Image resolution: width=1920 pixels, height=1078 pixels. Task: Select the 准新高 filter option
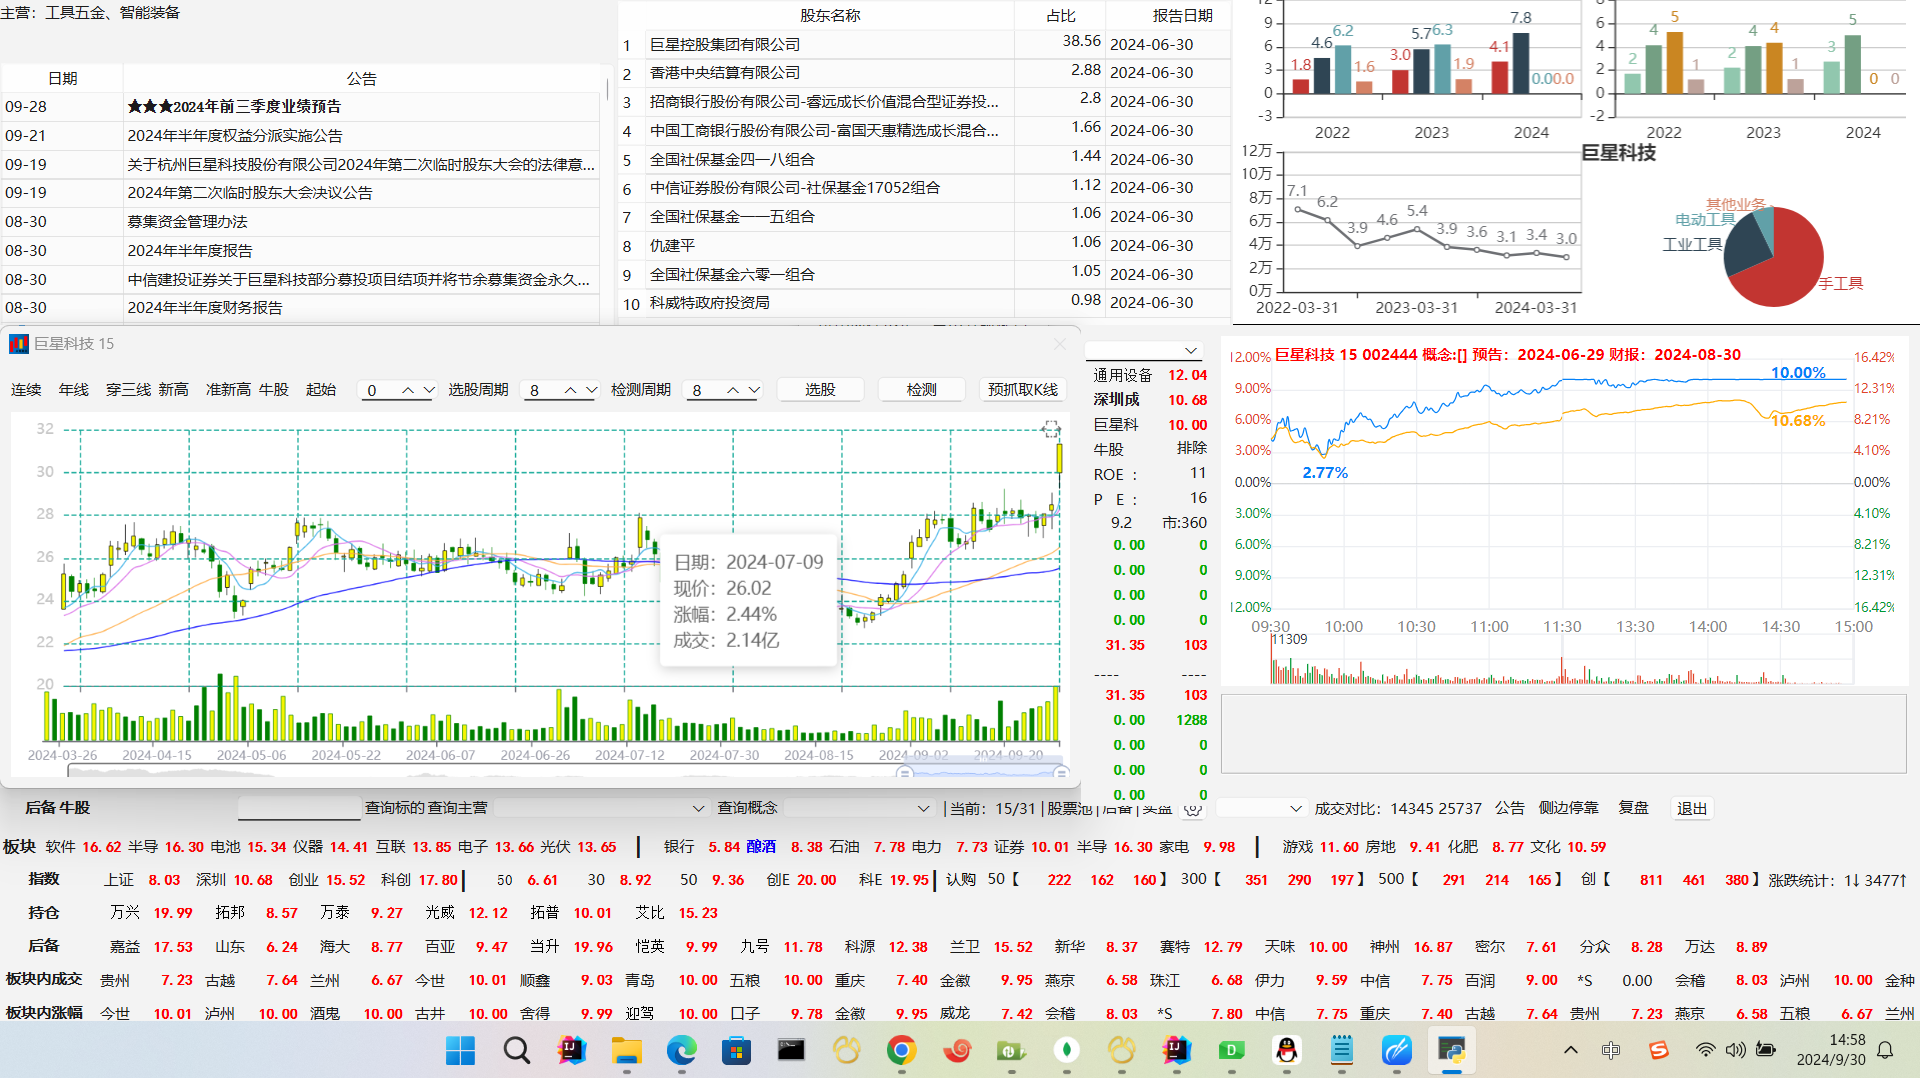click(x=228, y=390)
